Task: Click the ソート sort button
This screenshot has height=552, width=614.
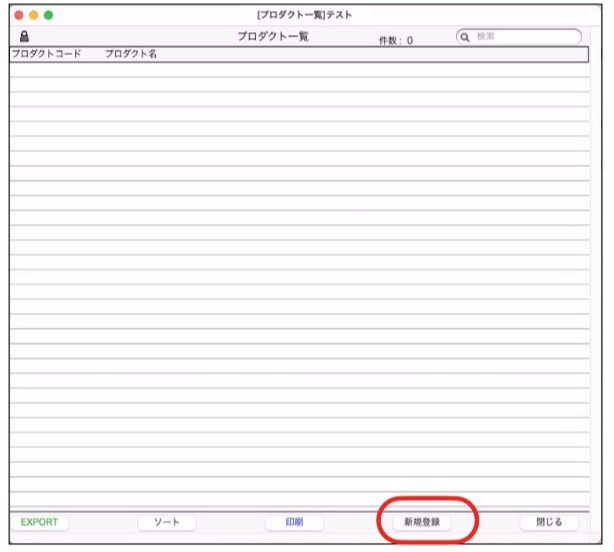Action: (x=166, y=522)
